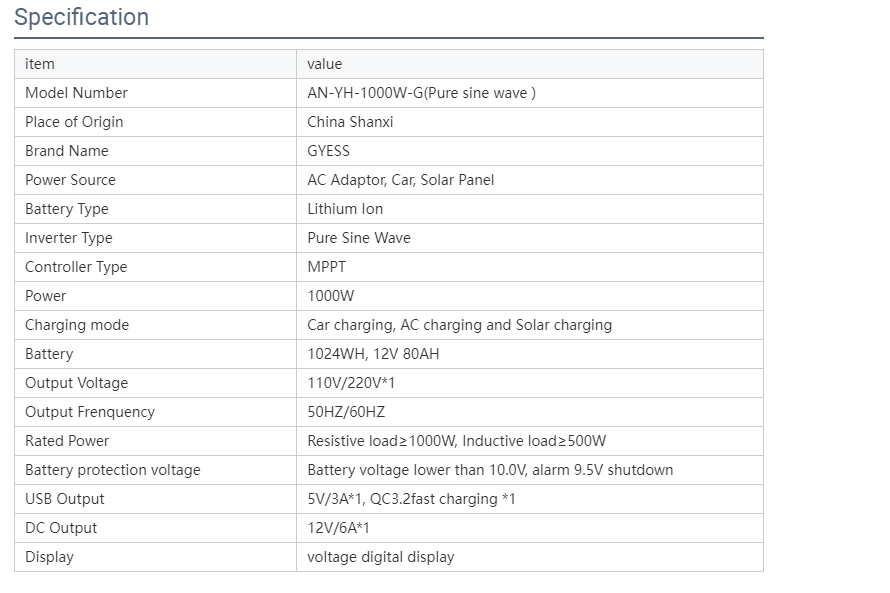This screenshot has height=593, width=890.
Task: Select the USB Output QC3.2 fast charging value
Action: point(411,499)
